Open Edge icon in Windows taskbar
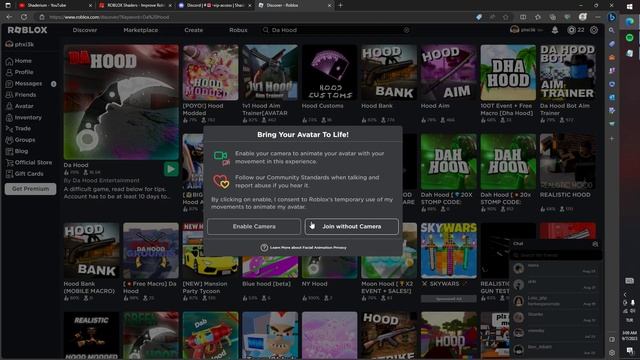The image size is (640, 360). click(x=629, y=22)
